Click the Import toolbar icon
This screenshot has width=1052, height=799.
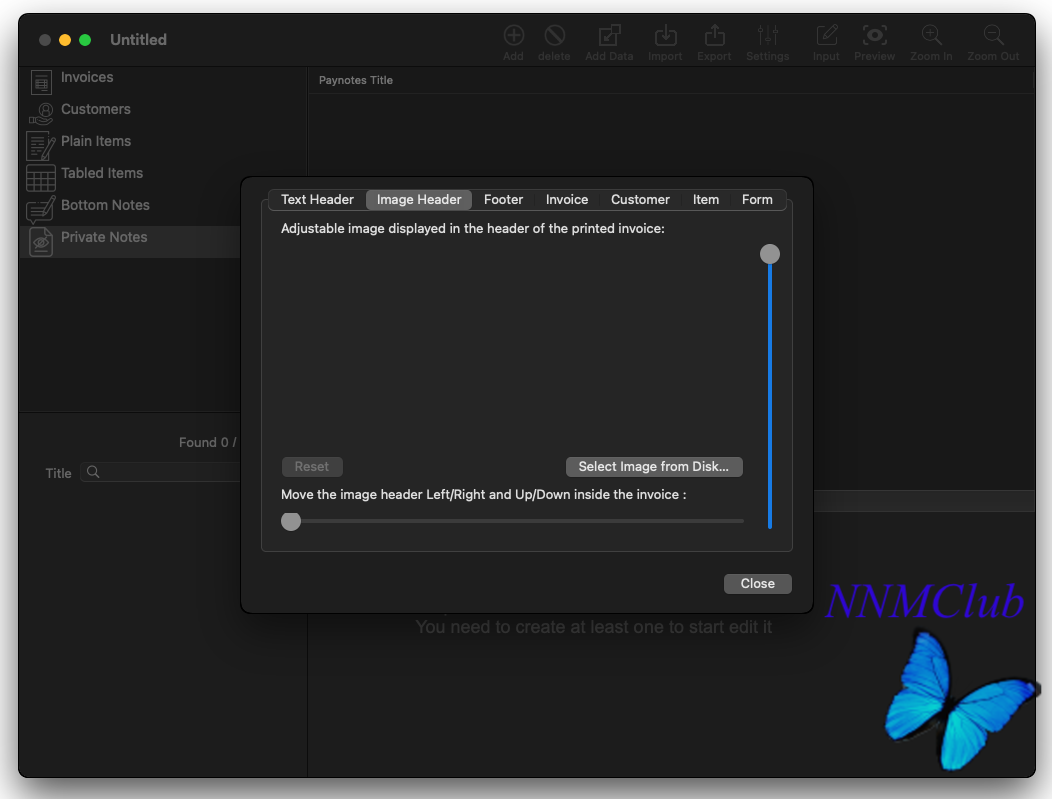(x=665, y=35)
